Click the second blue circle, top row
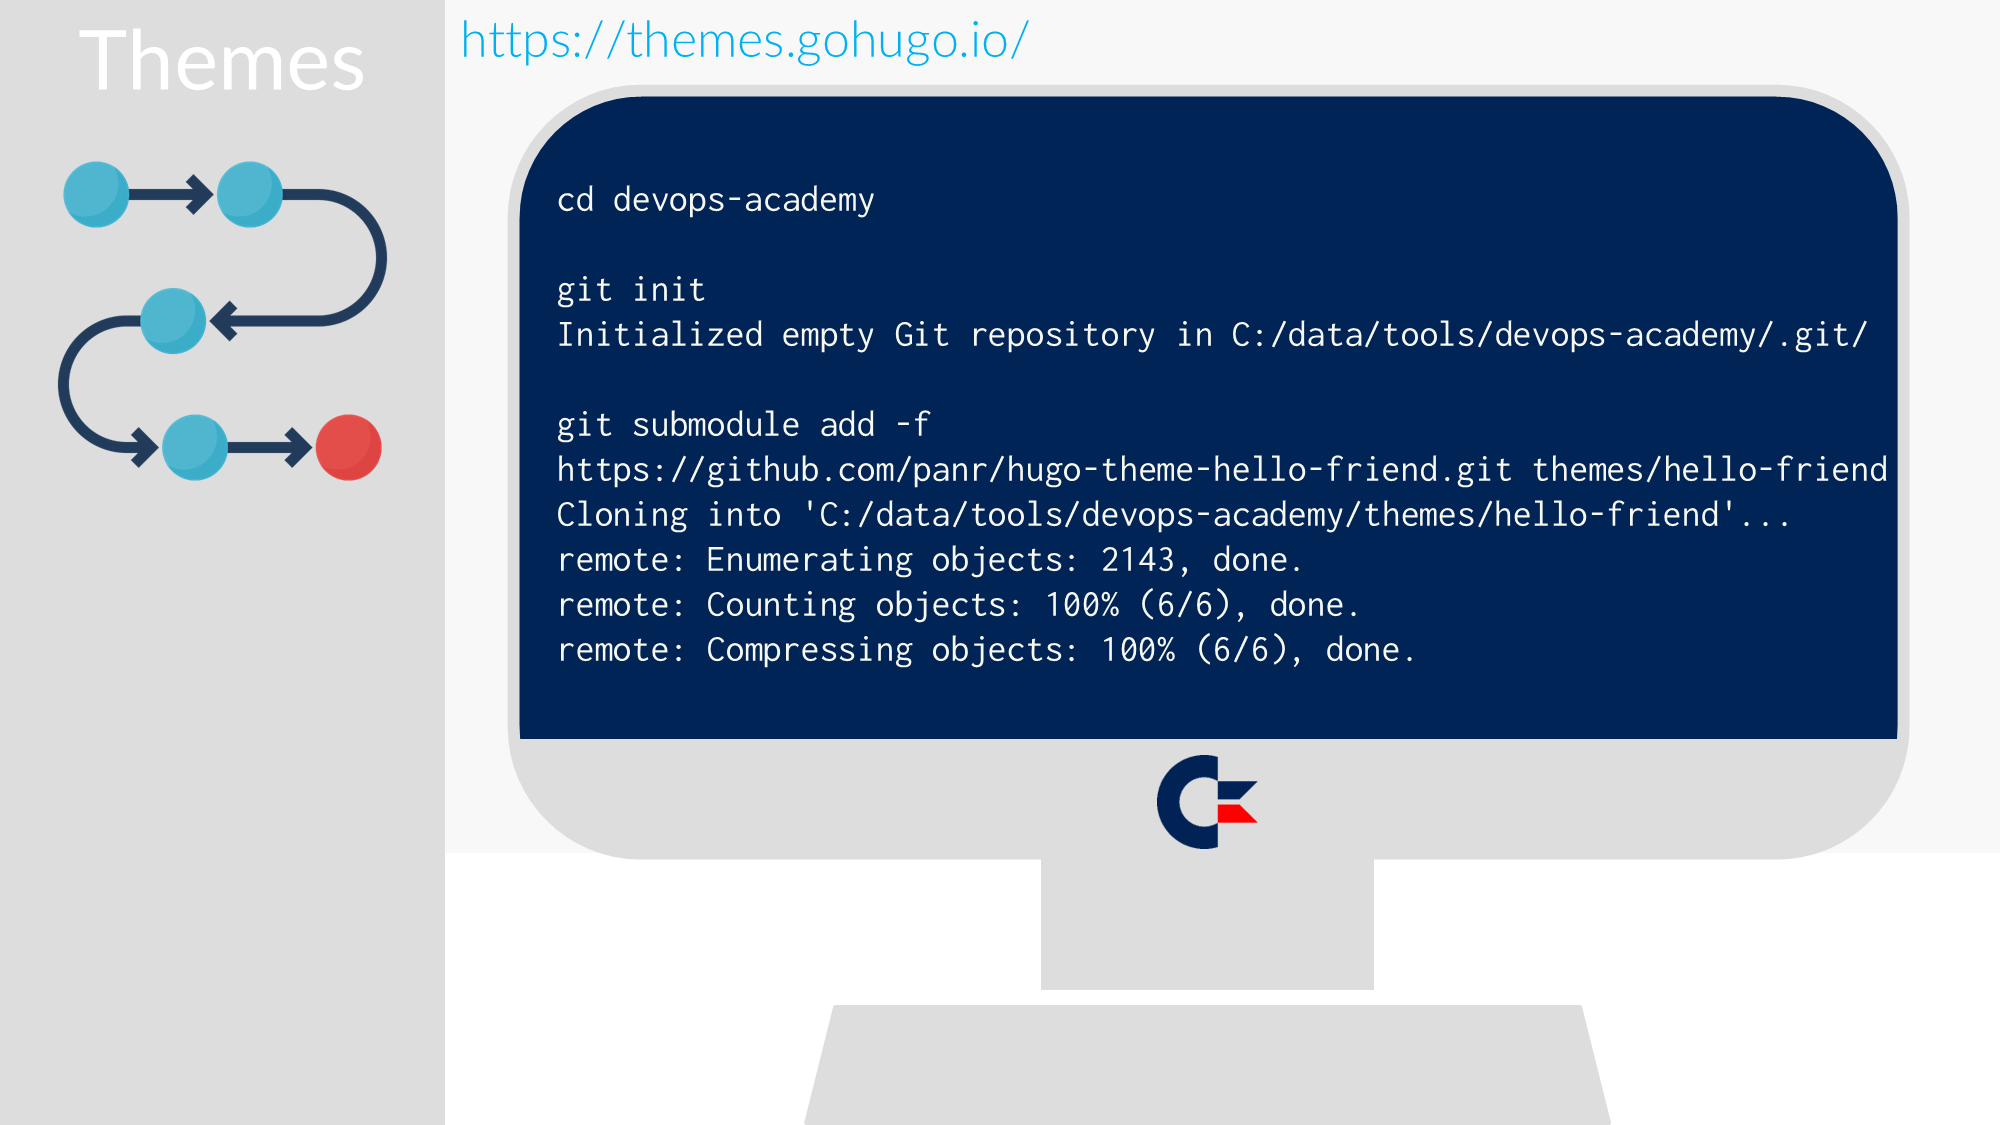Image resolution: width=2000 pixels, height=1125 pixels. coord(250,194)
